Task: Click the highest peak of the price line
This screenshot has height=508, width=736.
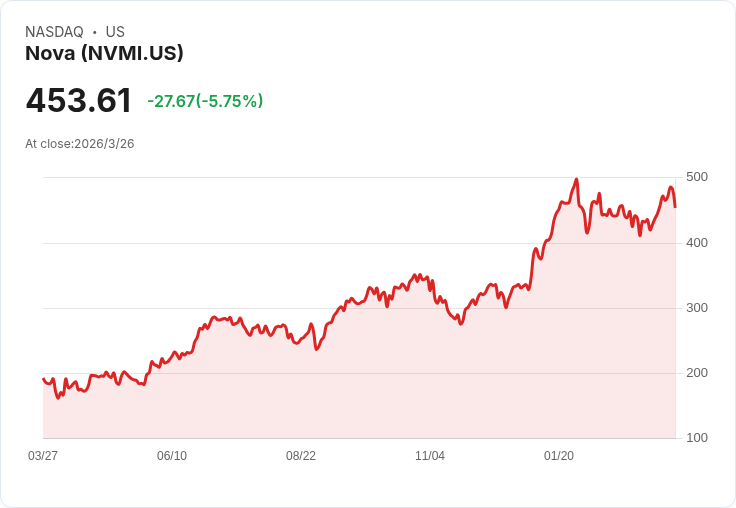Action: 576,180
